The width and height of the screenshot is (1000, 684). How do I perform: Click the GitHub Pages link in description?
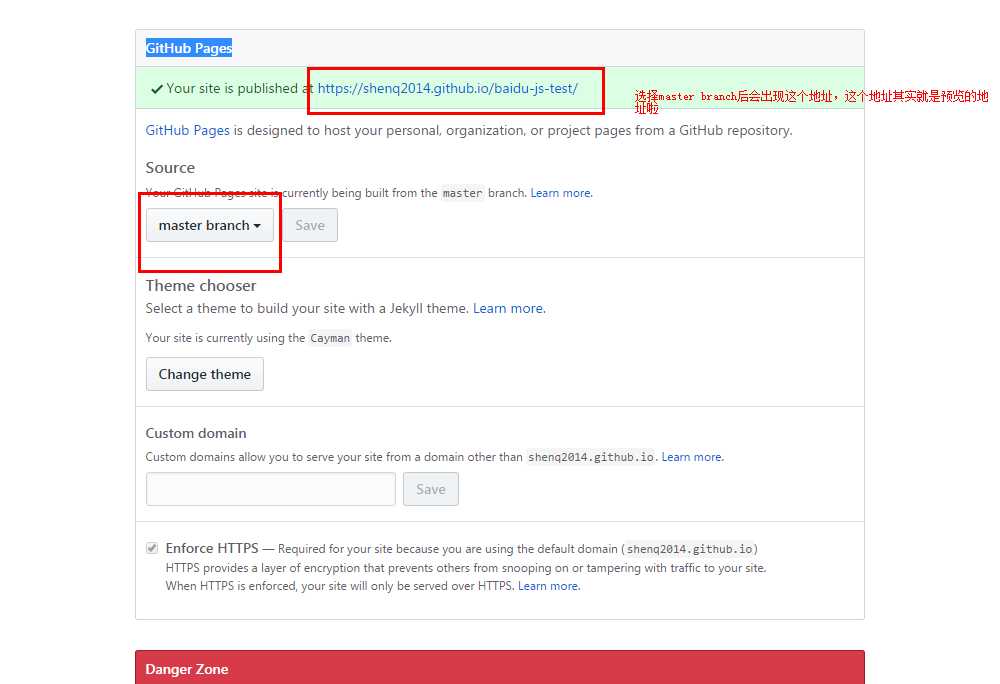point(188,131)
